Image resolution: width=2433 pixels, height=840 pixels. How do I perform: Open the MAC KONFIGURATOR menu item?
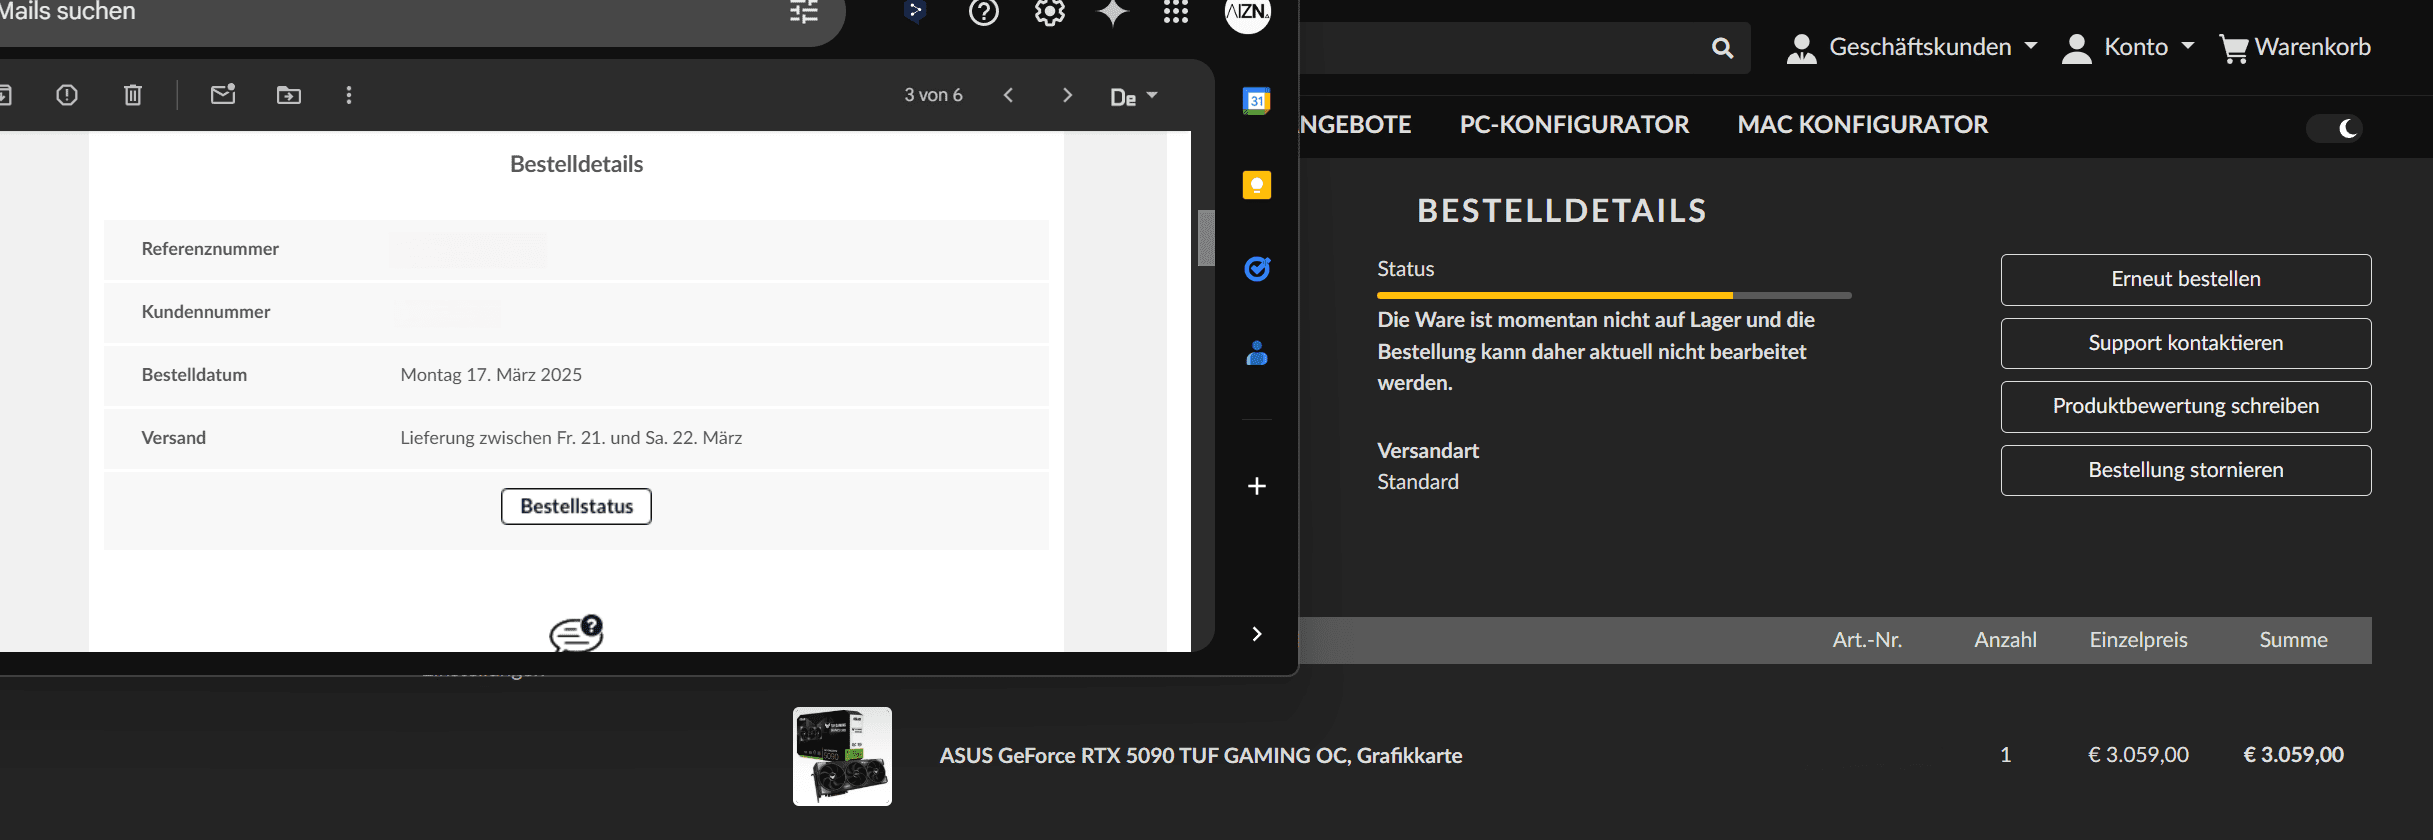click(1862, 125)
